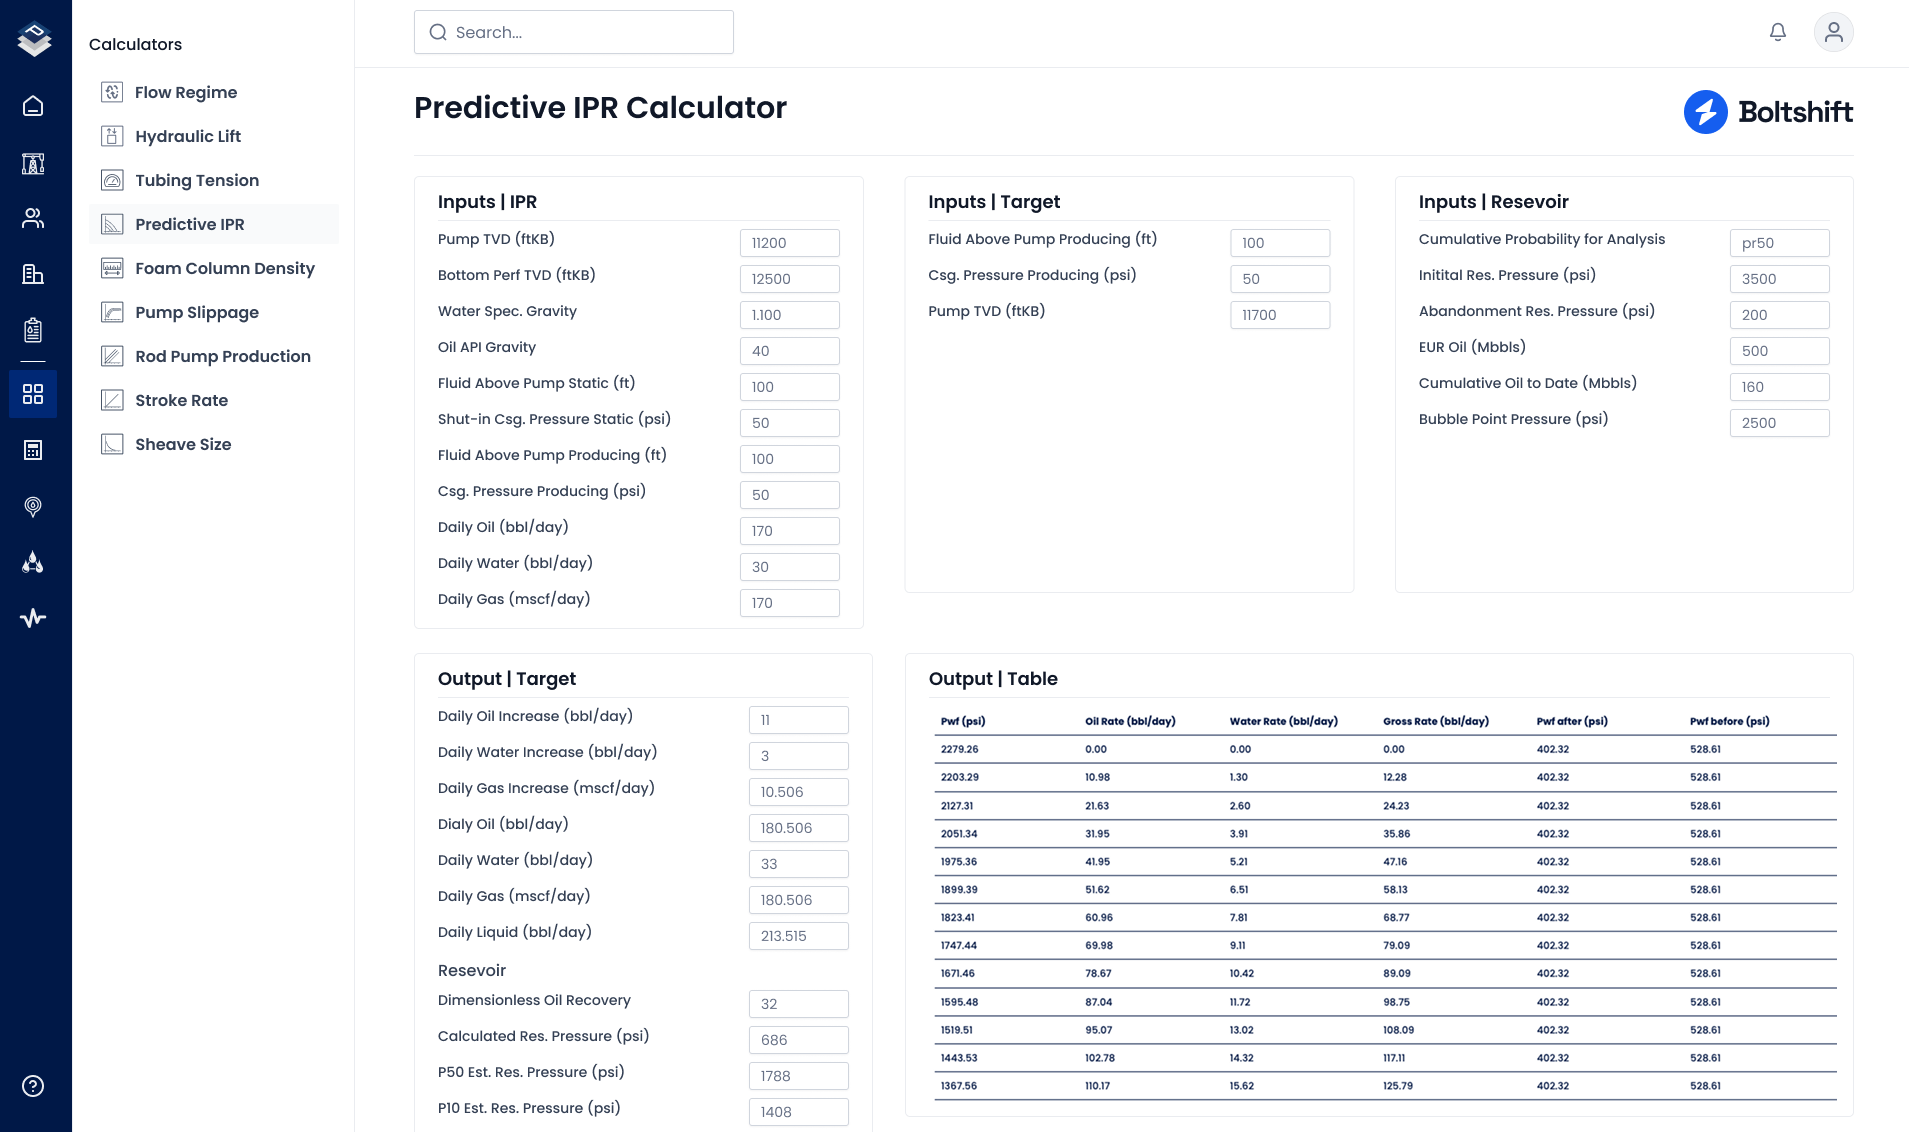1909x1132 pixels.
Task: Select the calculators grid icon
Action: (33, 394)
